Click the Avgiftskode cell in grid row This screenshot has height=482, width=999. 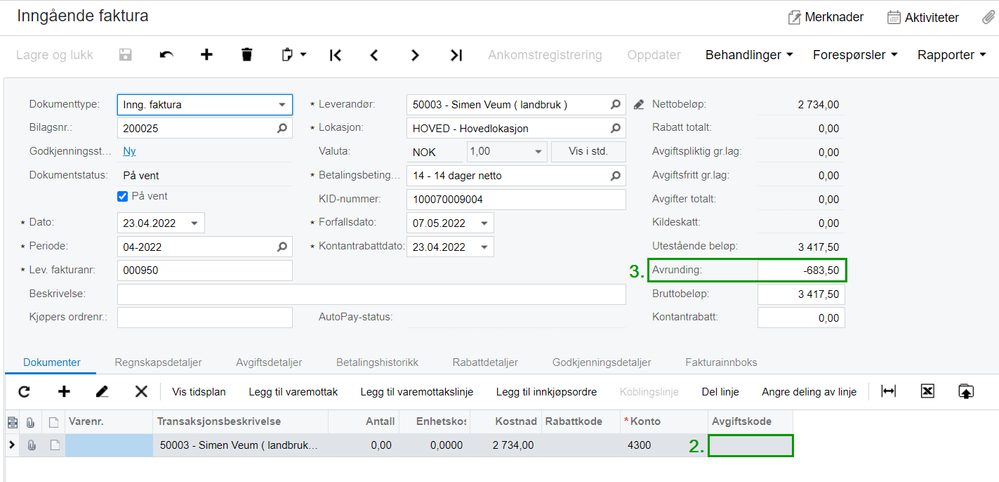click(x=750, y=445)
